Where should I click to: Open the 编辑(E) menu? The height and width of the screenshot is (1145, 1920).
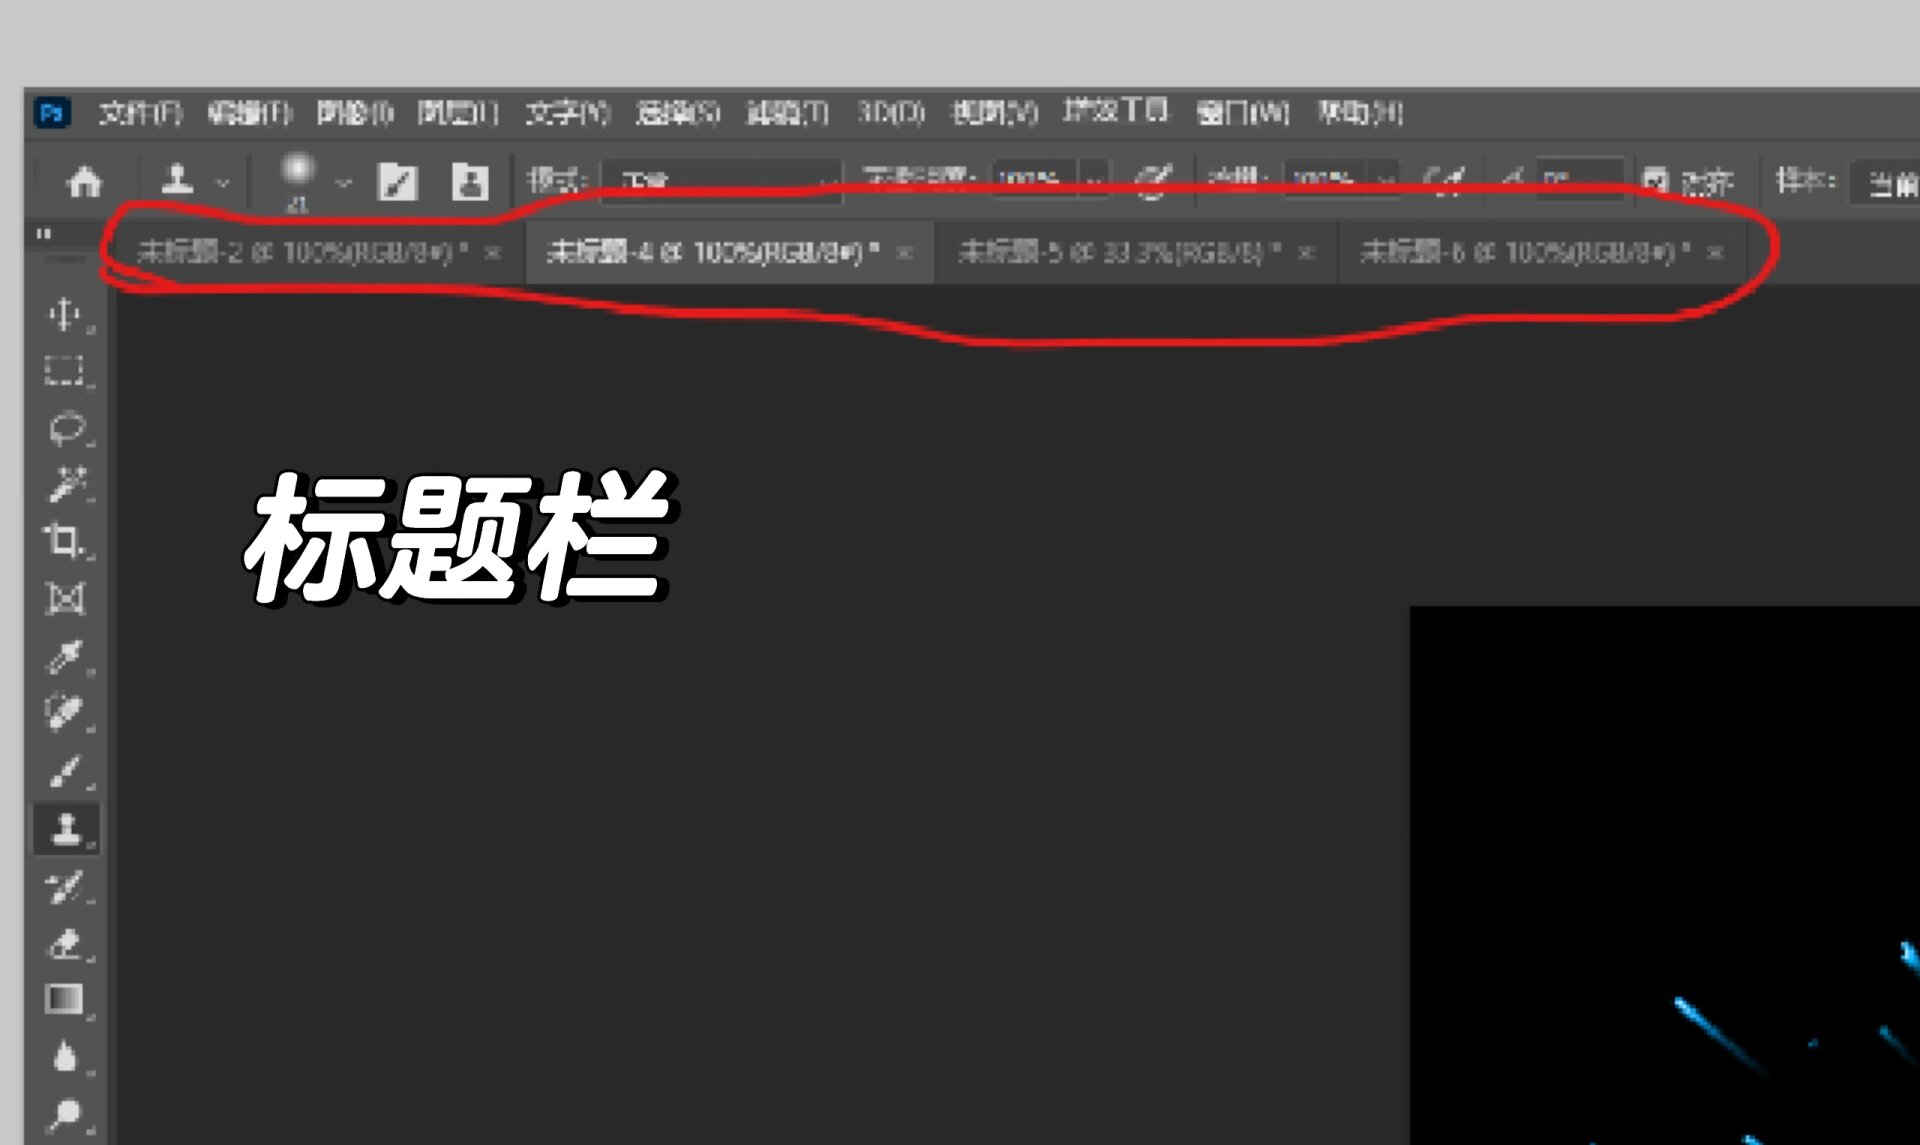[x=249, y=113]
